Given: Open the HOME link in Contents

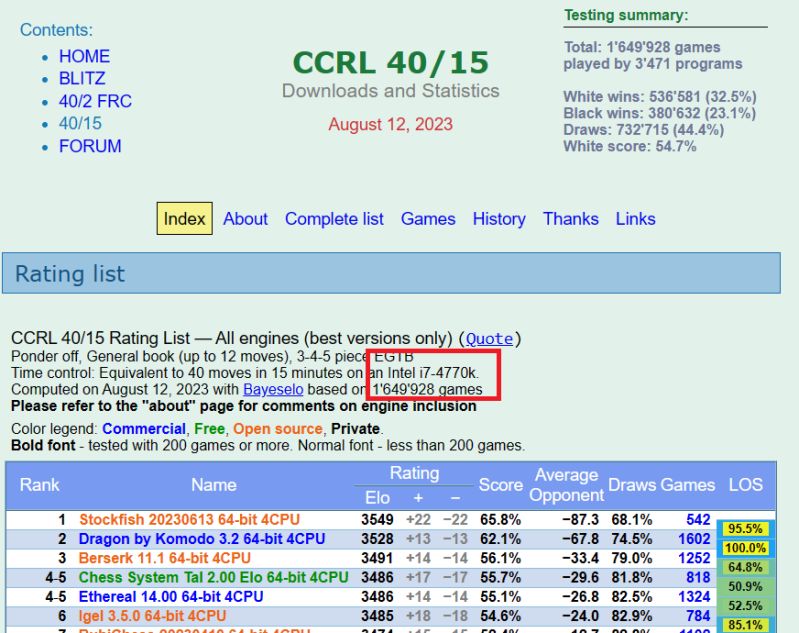Looking at the screenshot, I should pyautogui.click(x=84, y=56).
